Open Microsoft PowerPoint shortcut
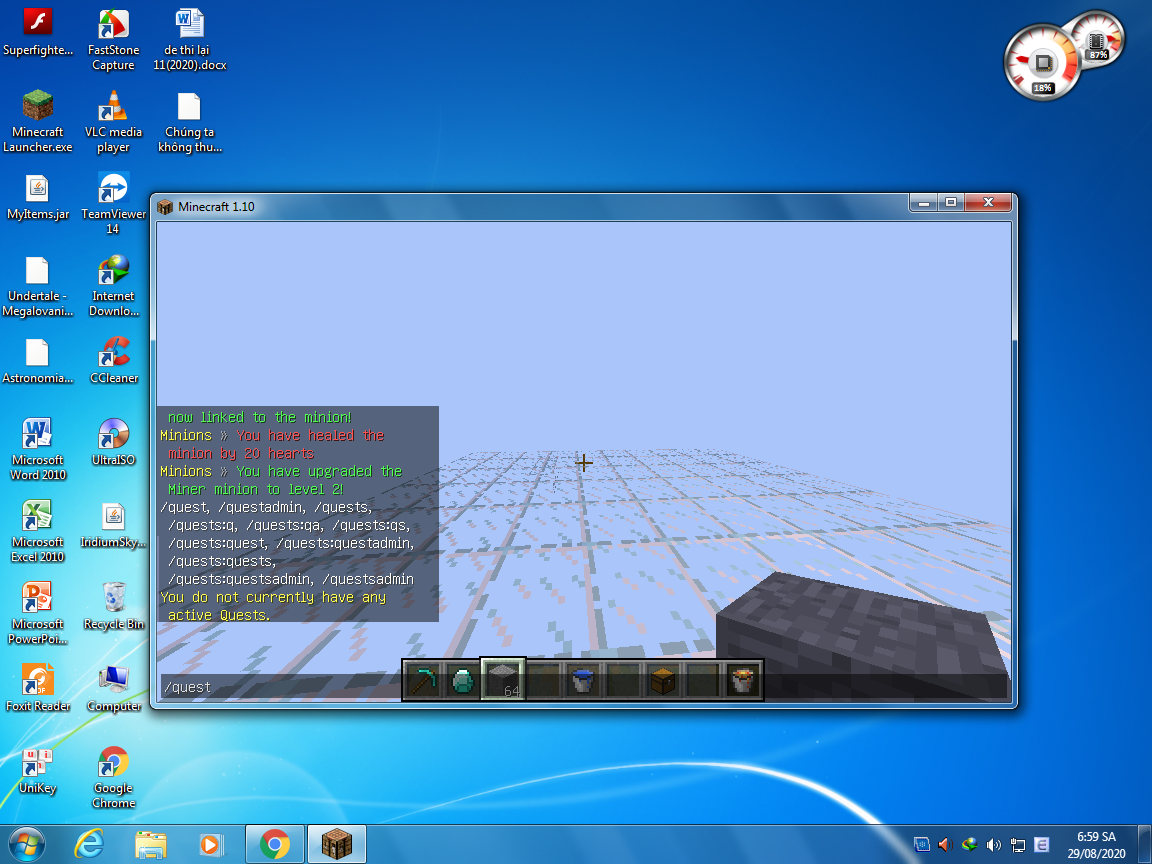The height and width of the screenshot is (864, 1152). 37,613
